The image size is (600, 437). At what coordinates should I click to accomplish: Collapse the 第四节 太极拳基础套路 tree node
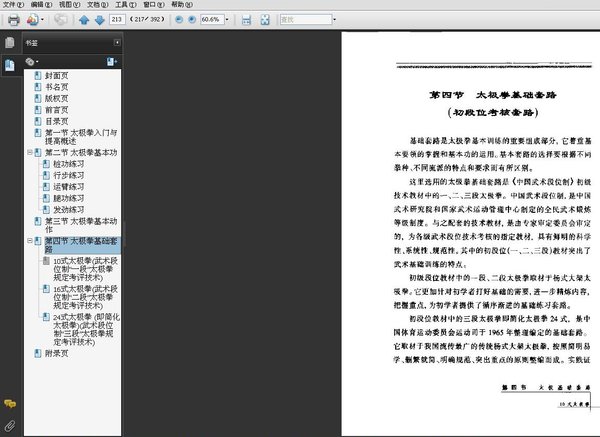(x=29, y=241)
